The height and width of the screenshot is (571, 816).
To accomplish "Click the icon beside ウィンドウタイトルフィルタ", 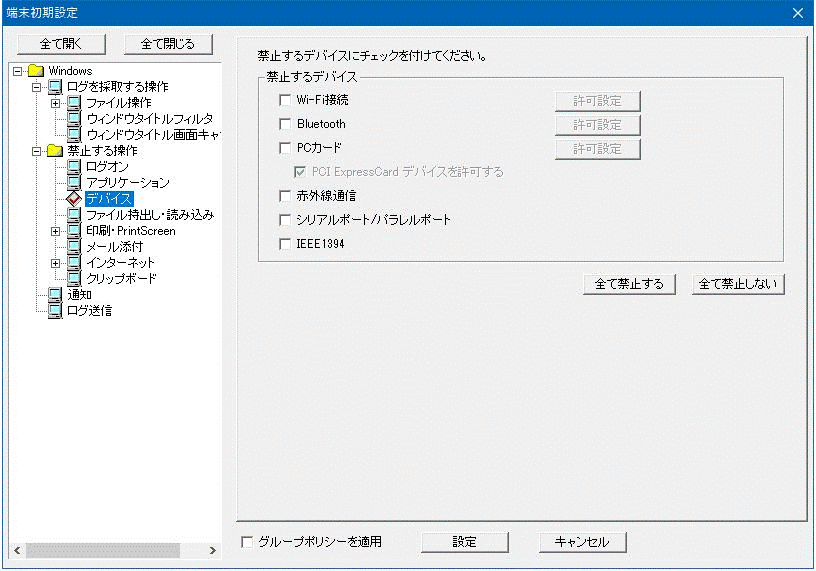I will (74, 119).
